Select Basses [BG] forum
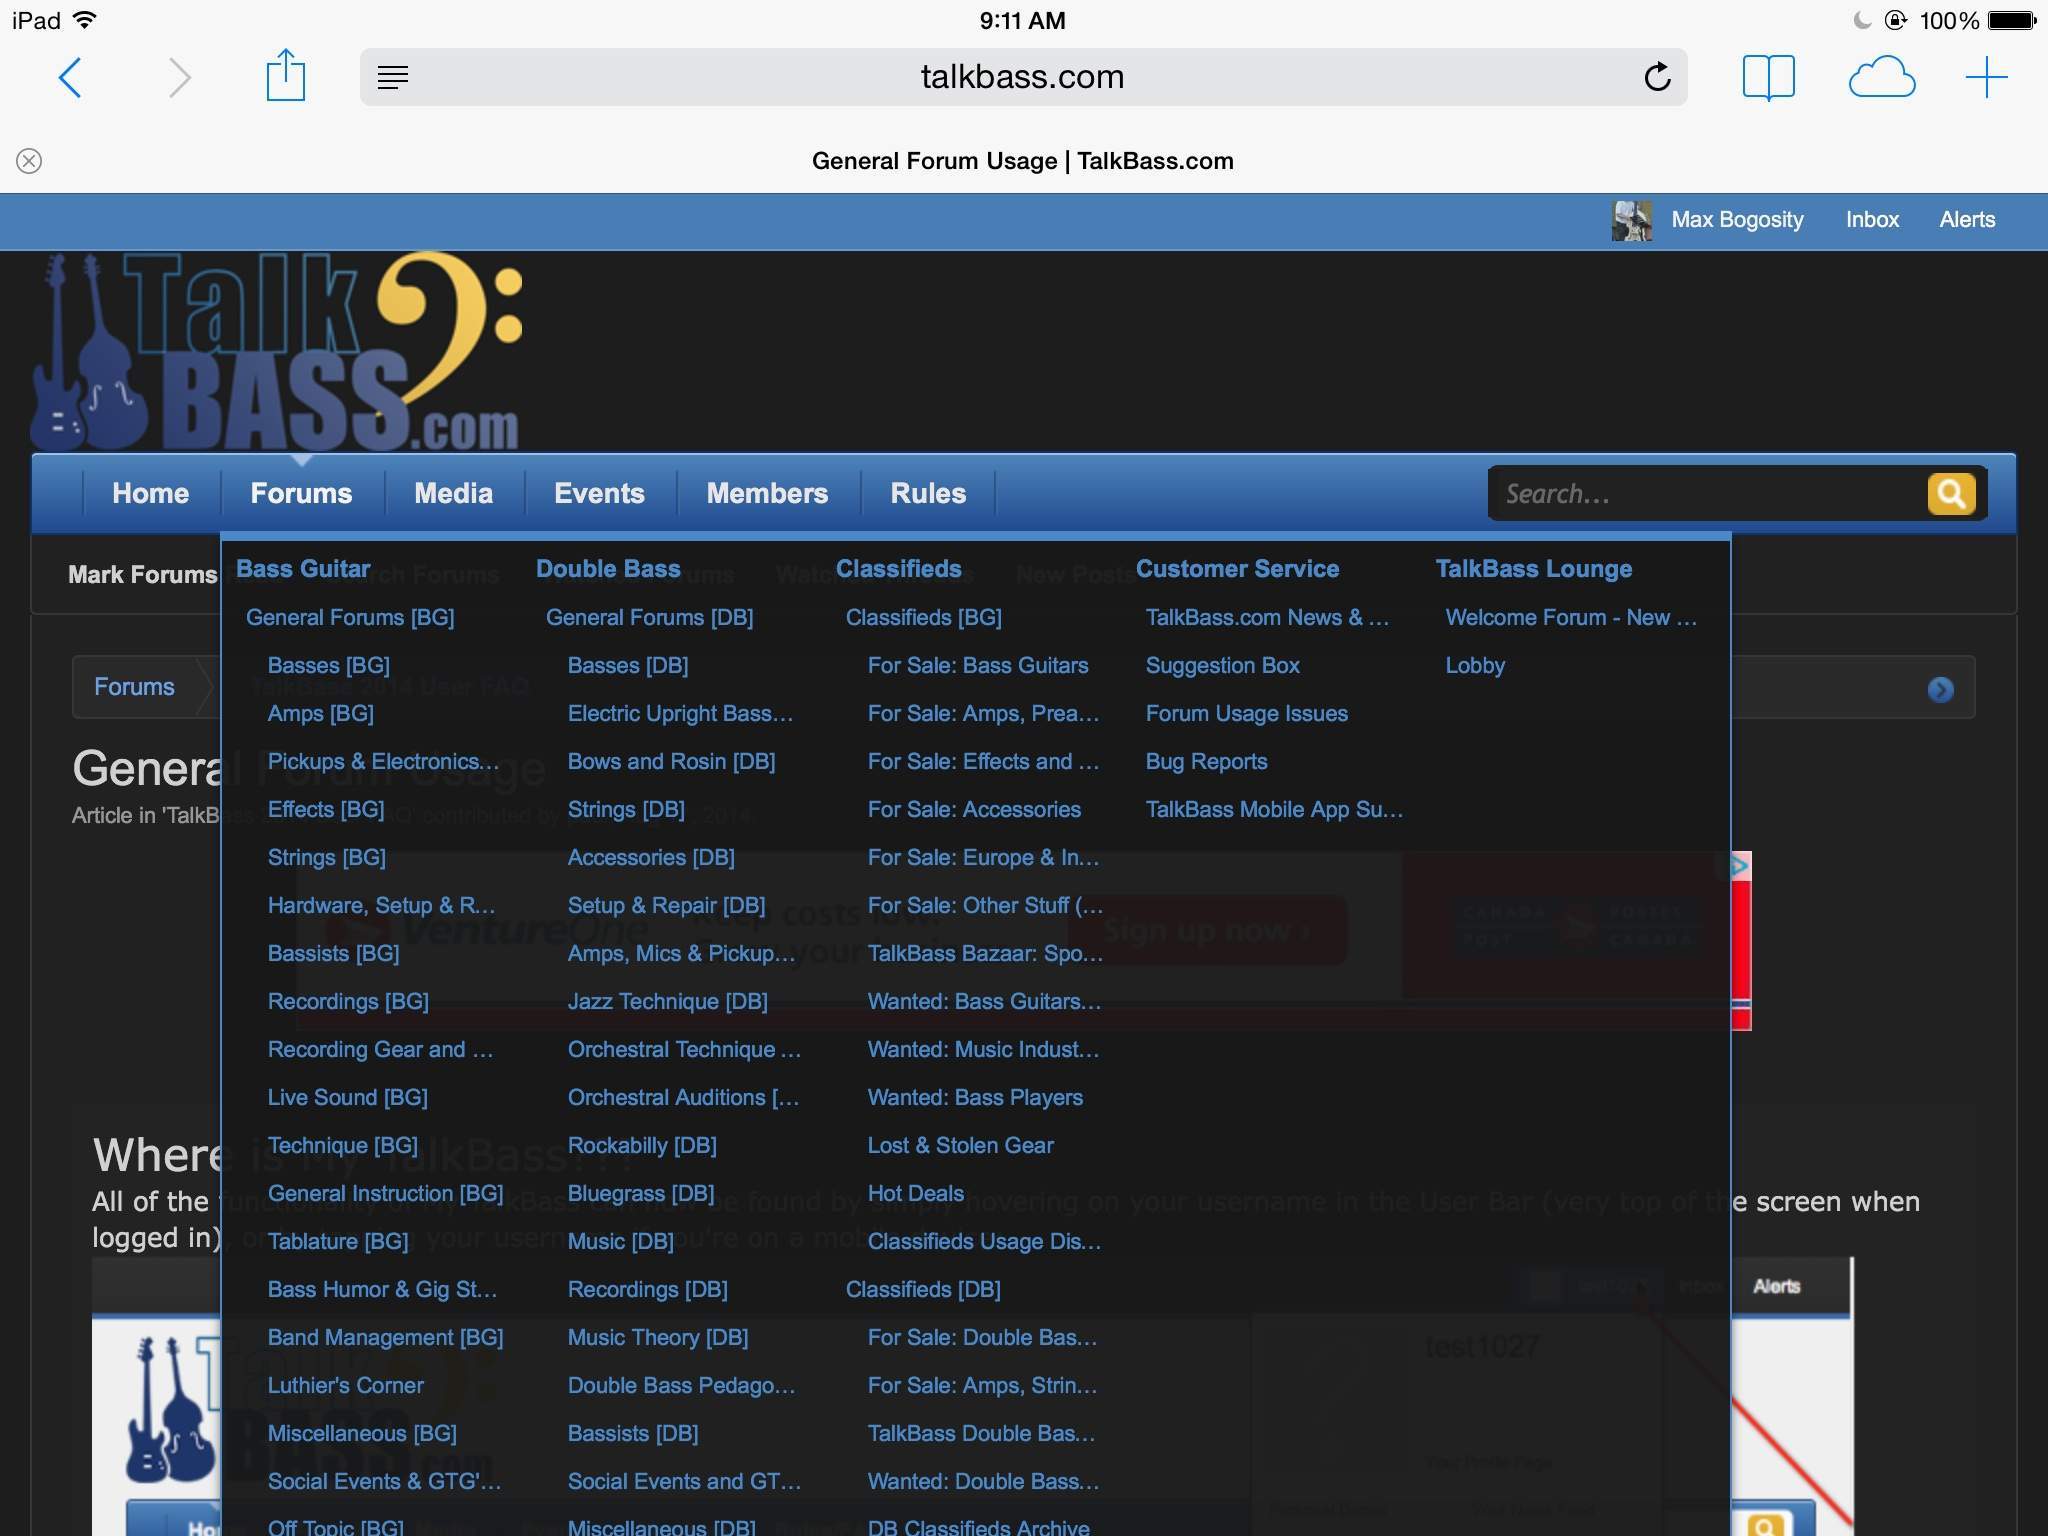Image resolution: width=2048 pixels, height=1536 pixels. pyautogui.click(x=329, y=666)
